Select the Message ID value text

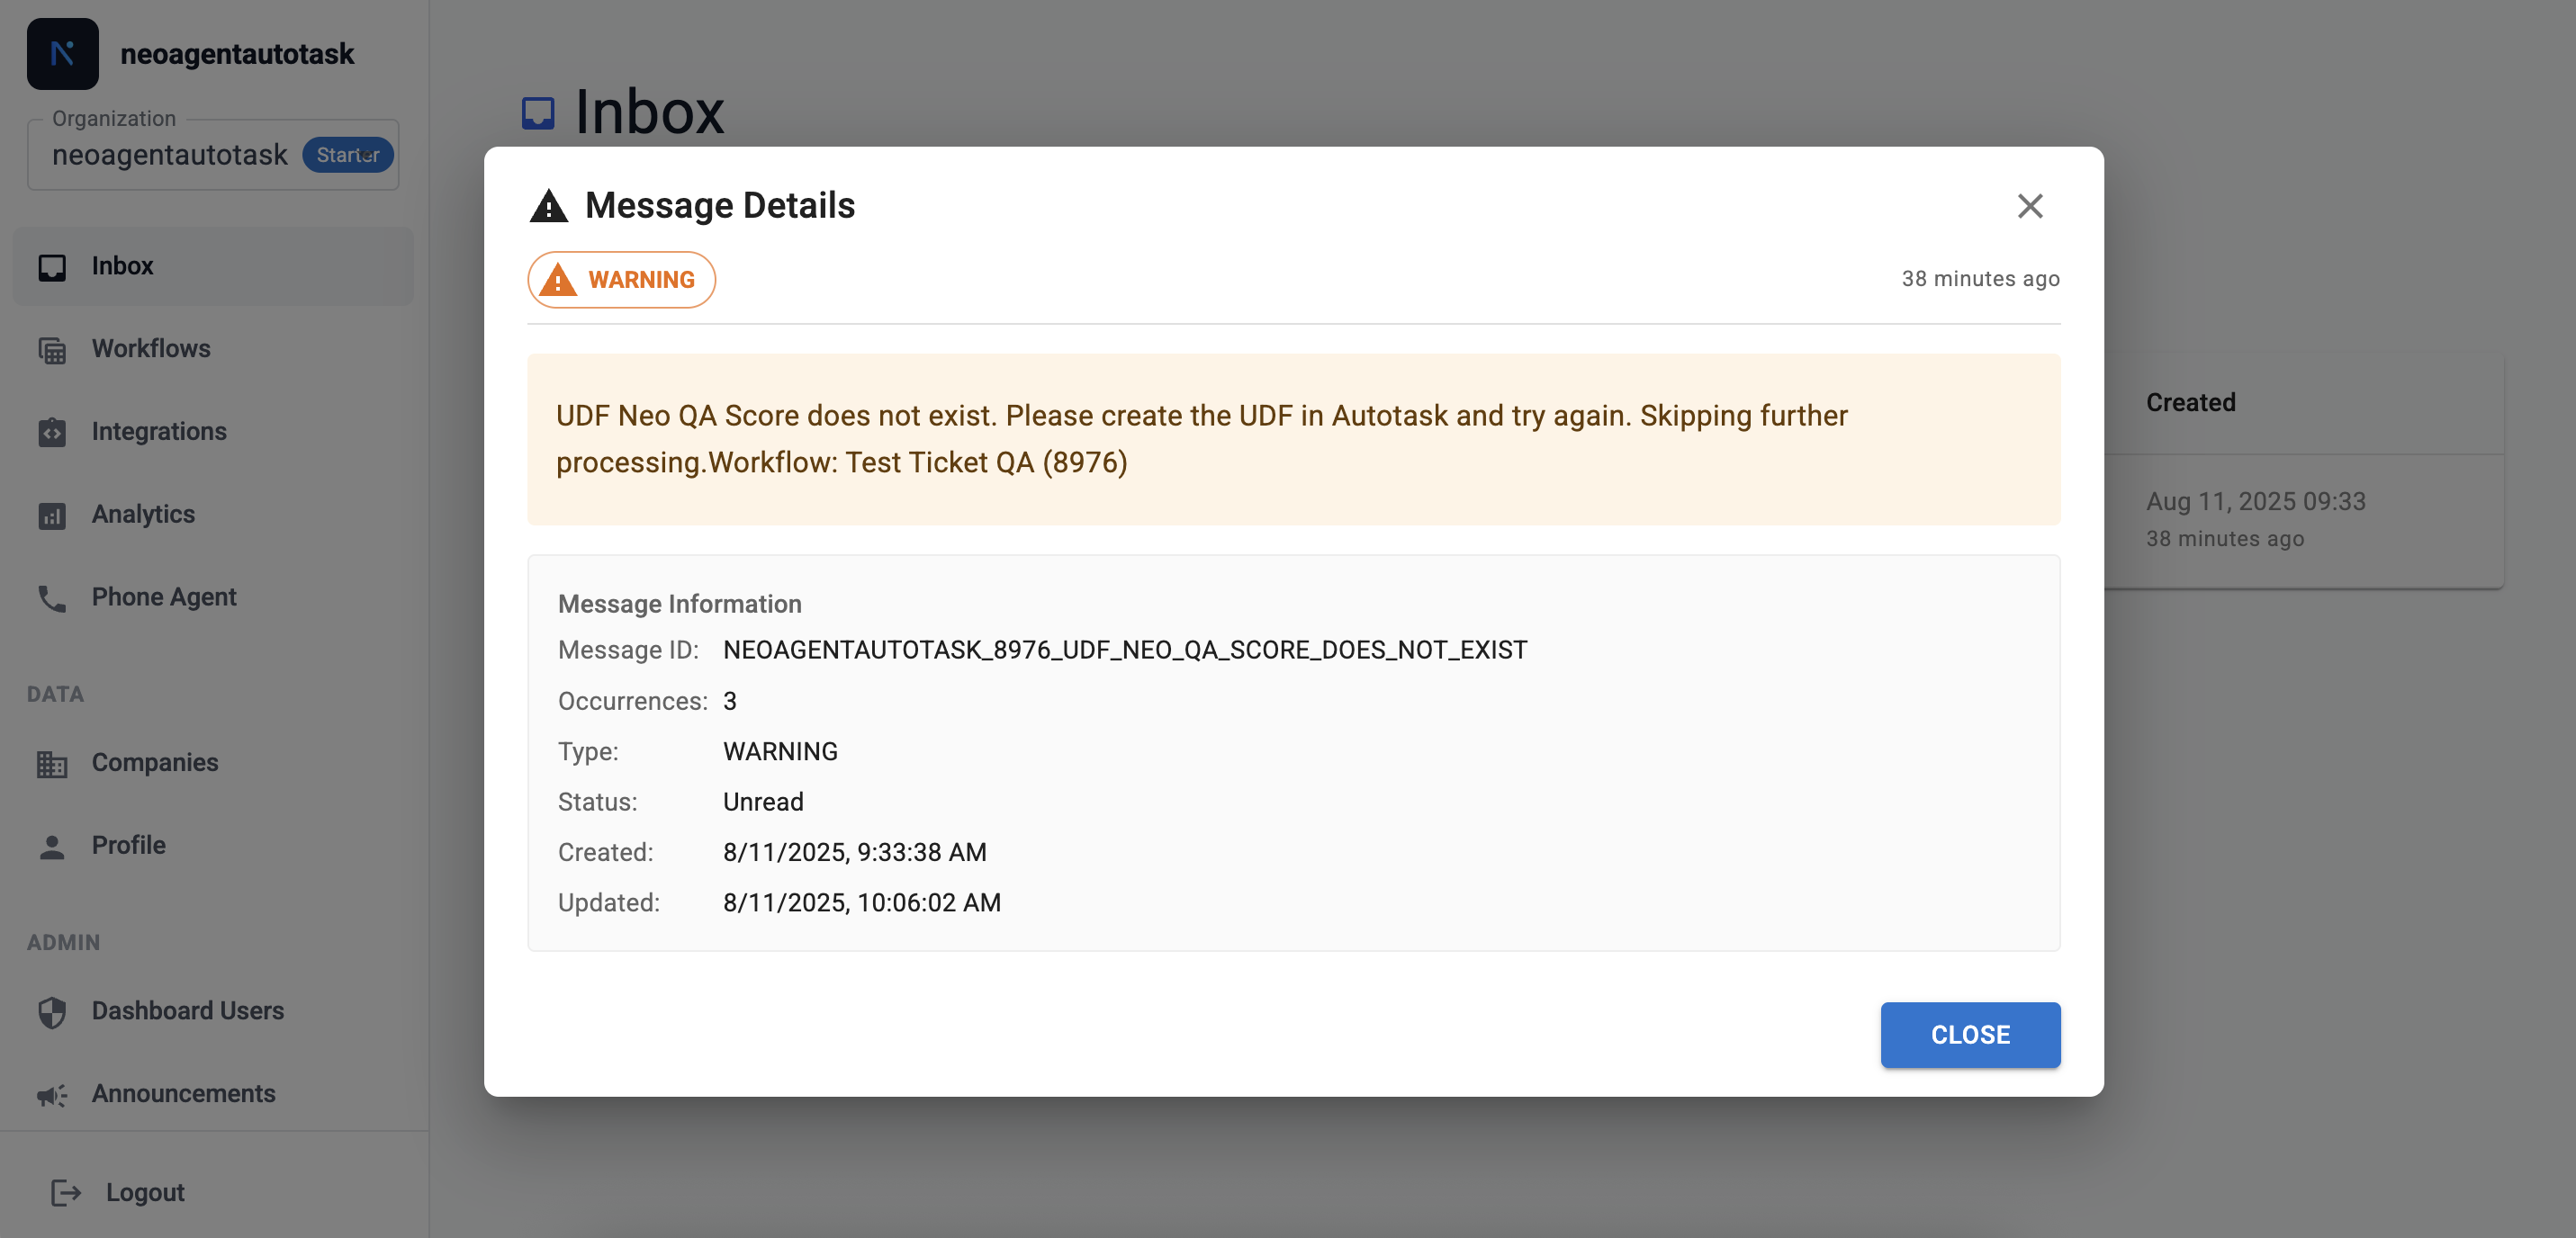[x=1124, y=650]
